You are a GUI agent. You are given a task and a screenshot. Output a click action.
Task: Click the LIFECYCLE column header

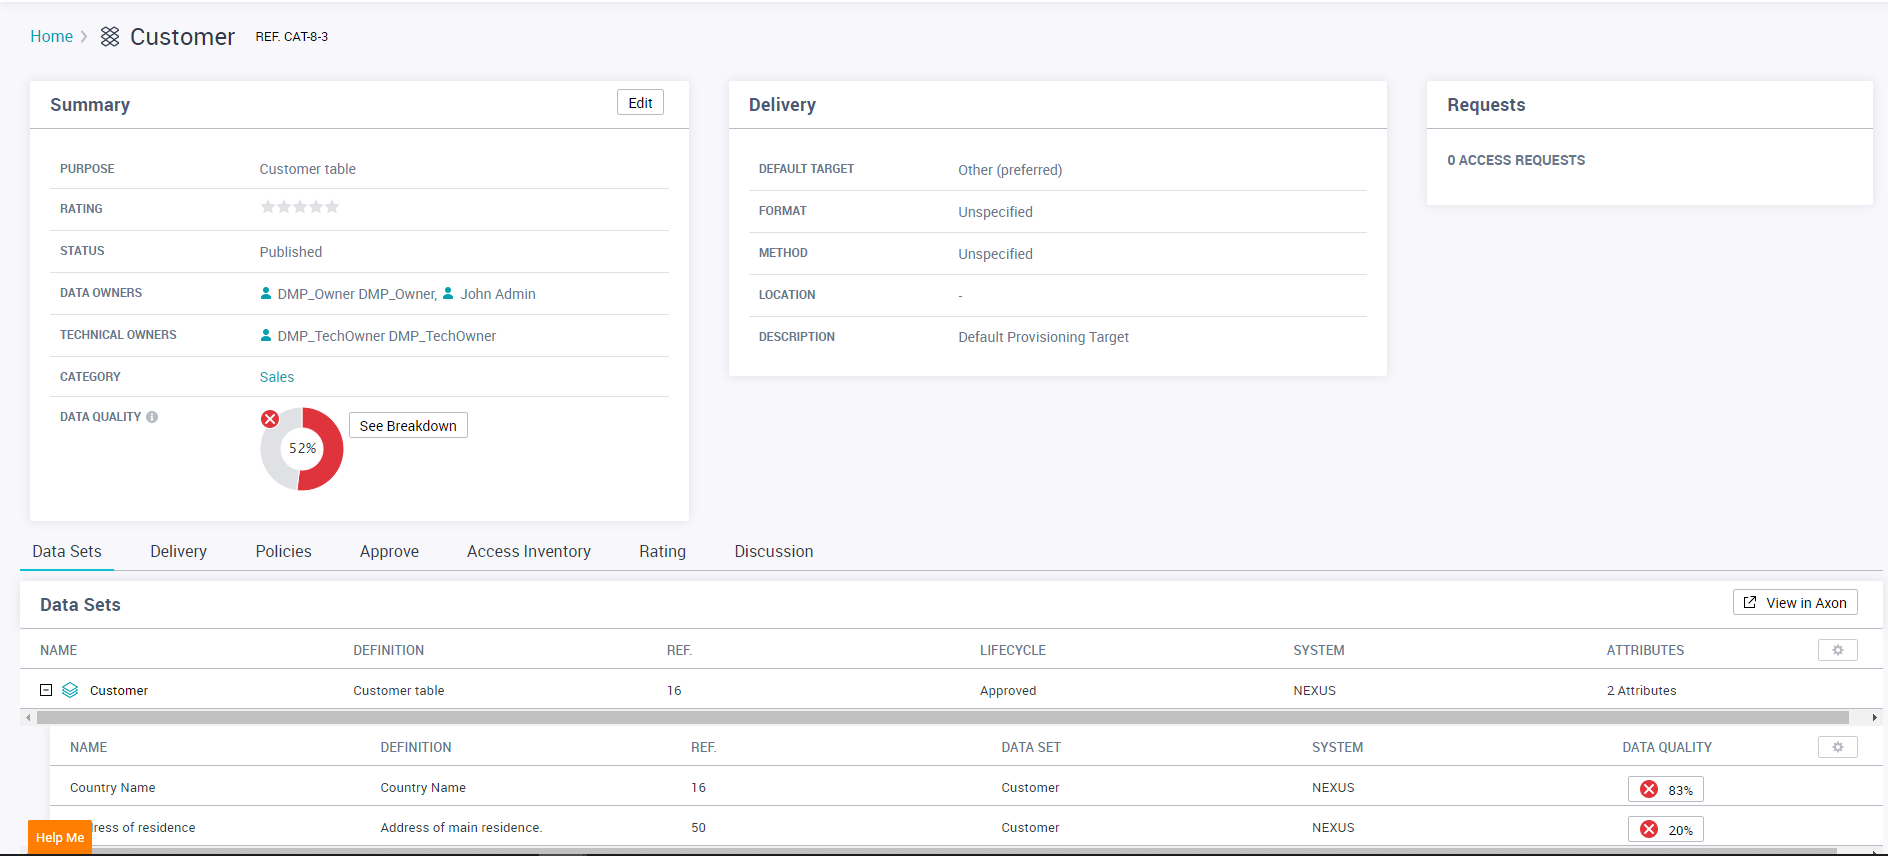click(x=1013, y=650)
